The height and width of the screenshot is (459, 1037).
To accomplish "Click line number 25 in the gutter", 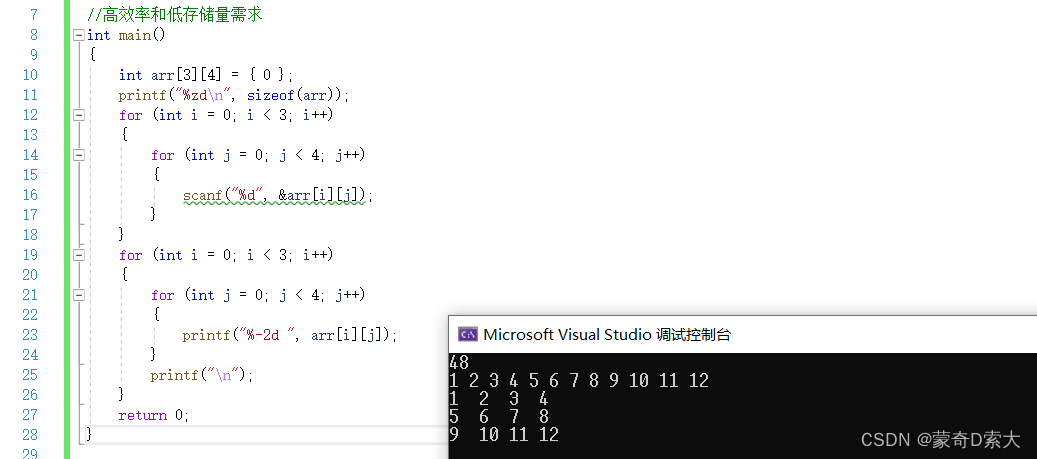I will tap(30, 375).
